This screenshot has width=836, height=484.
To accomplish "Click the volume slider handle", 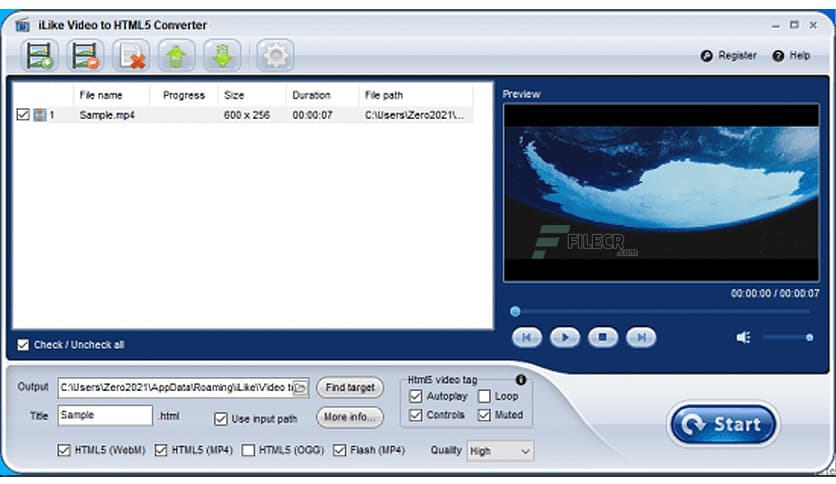I will click(809, 337).
